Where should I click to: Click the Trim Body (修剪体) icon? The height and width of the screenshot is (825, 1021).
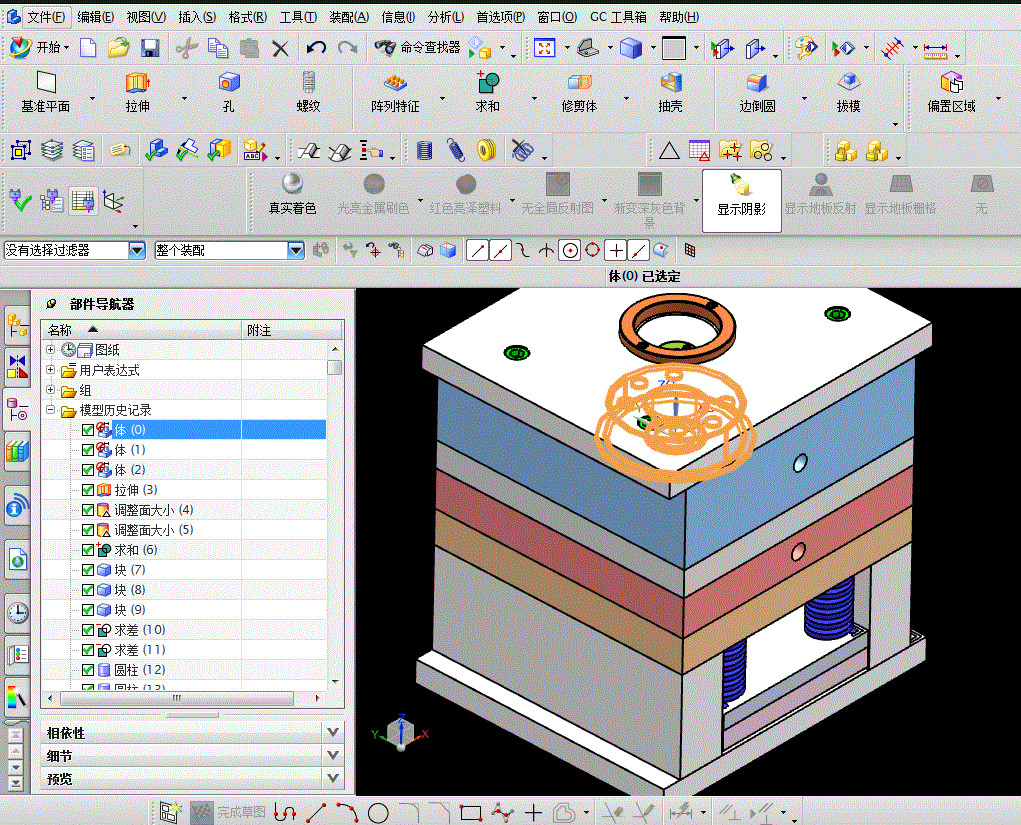click(580, 83)
